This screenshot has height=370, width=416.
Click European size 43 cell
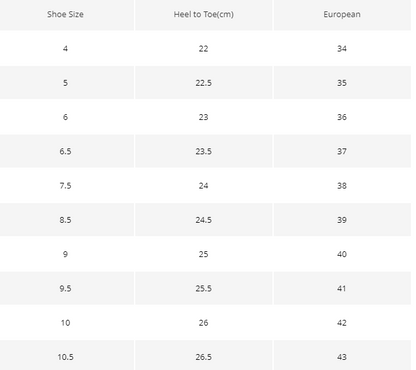point(342,357)
